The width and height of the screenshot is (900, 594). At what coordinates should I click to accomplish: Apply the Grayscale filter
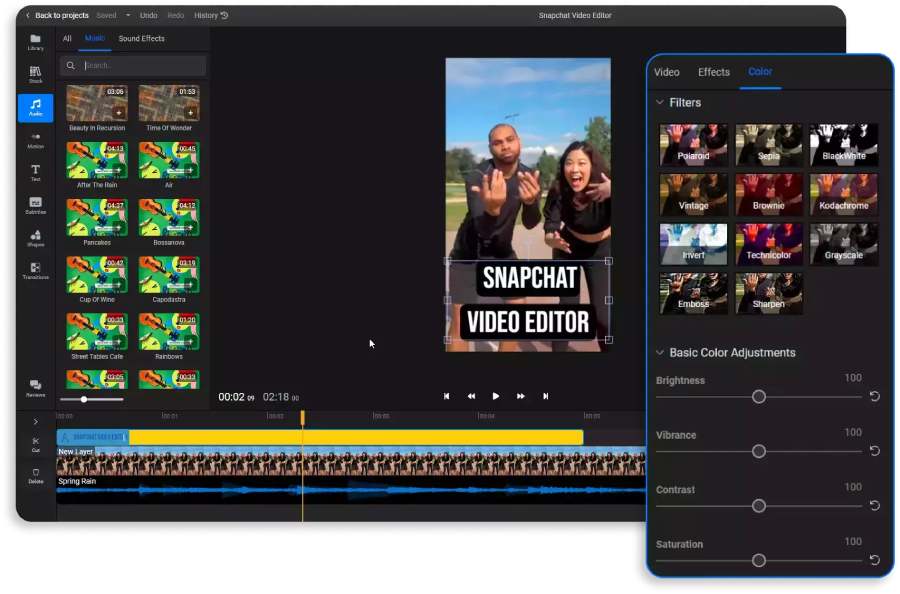click(844, 244)
